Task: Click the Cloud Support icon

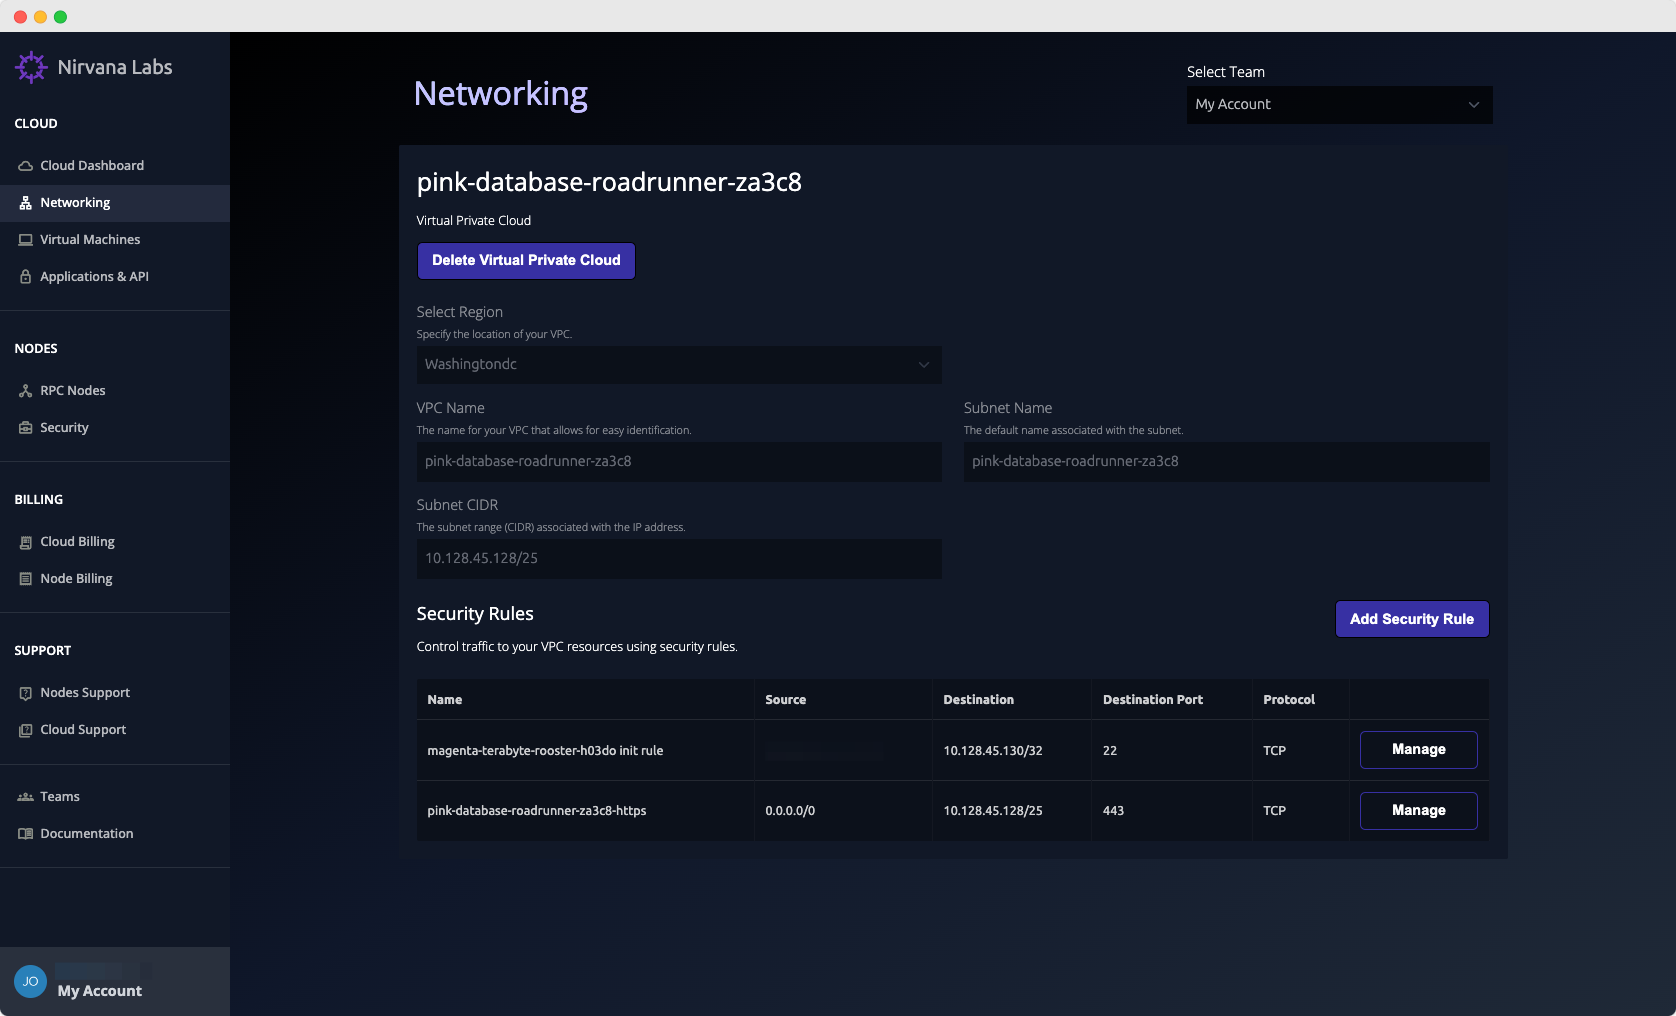Action: (26, 730)
